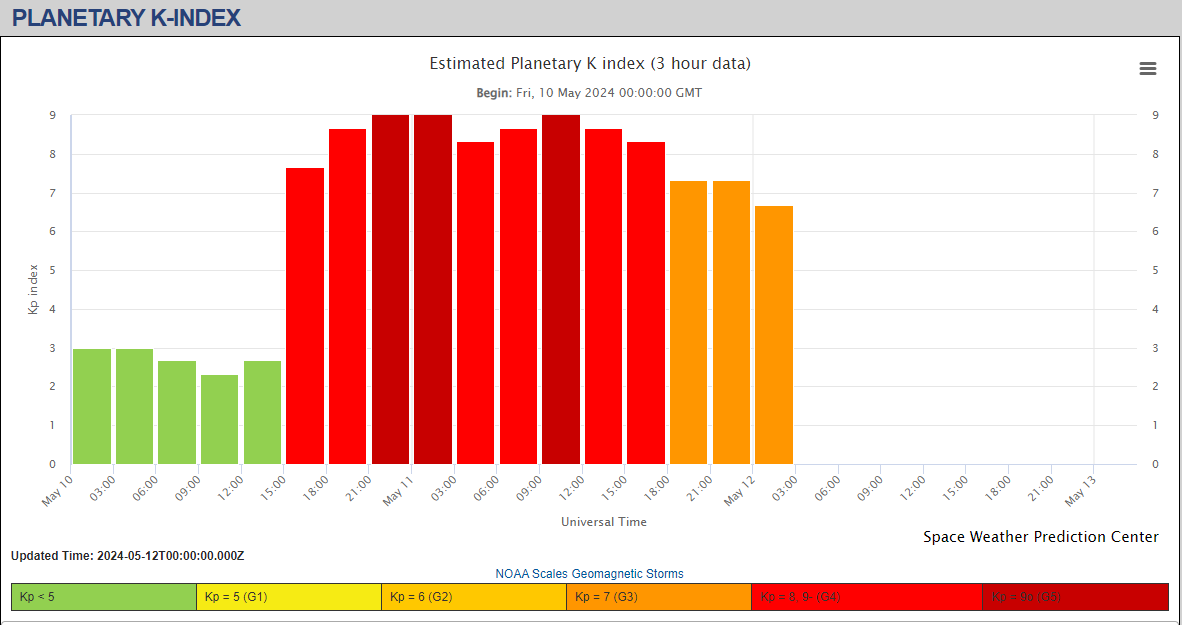1182x625 pixels.
Task: Click the yellow Kp = 5 (G1) legend swatch
Action: pyautogui.click(x=289, y=597)
